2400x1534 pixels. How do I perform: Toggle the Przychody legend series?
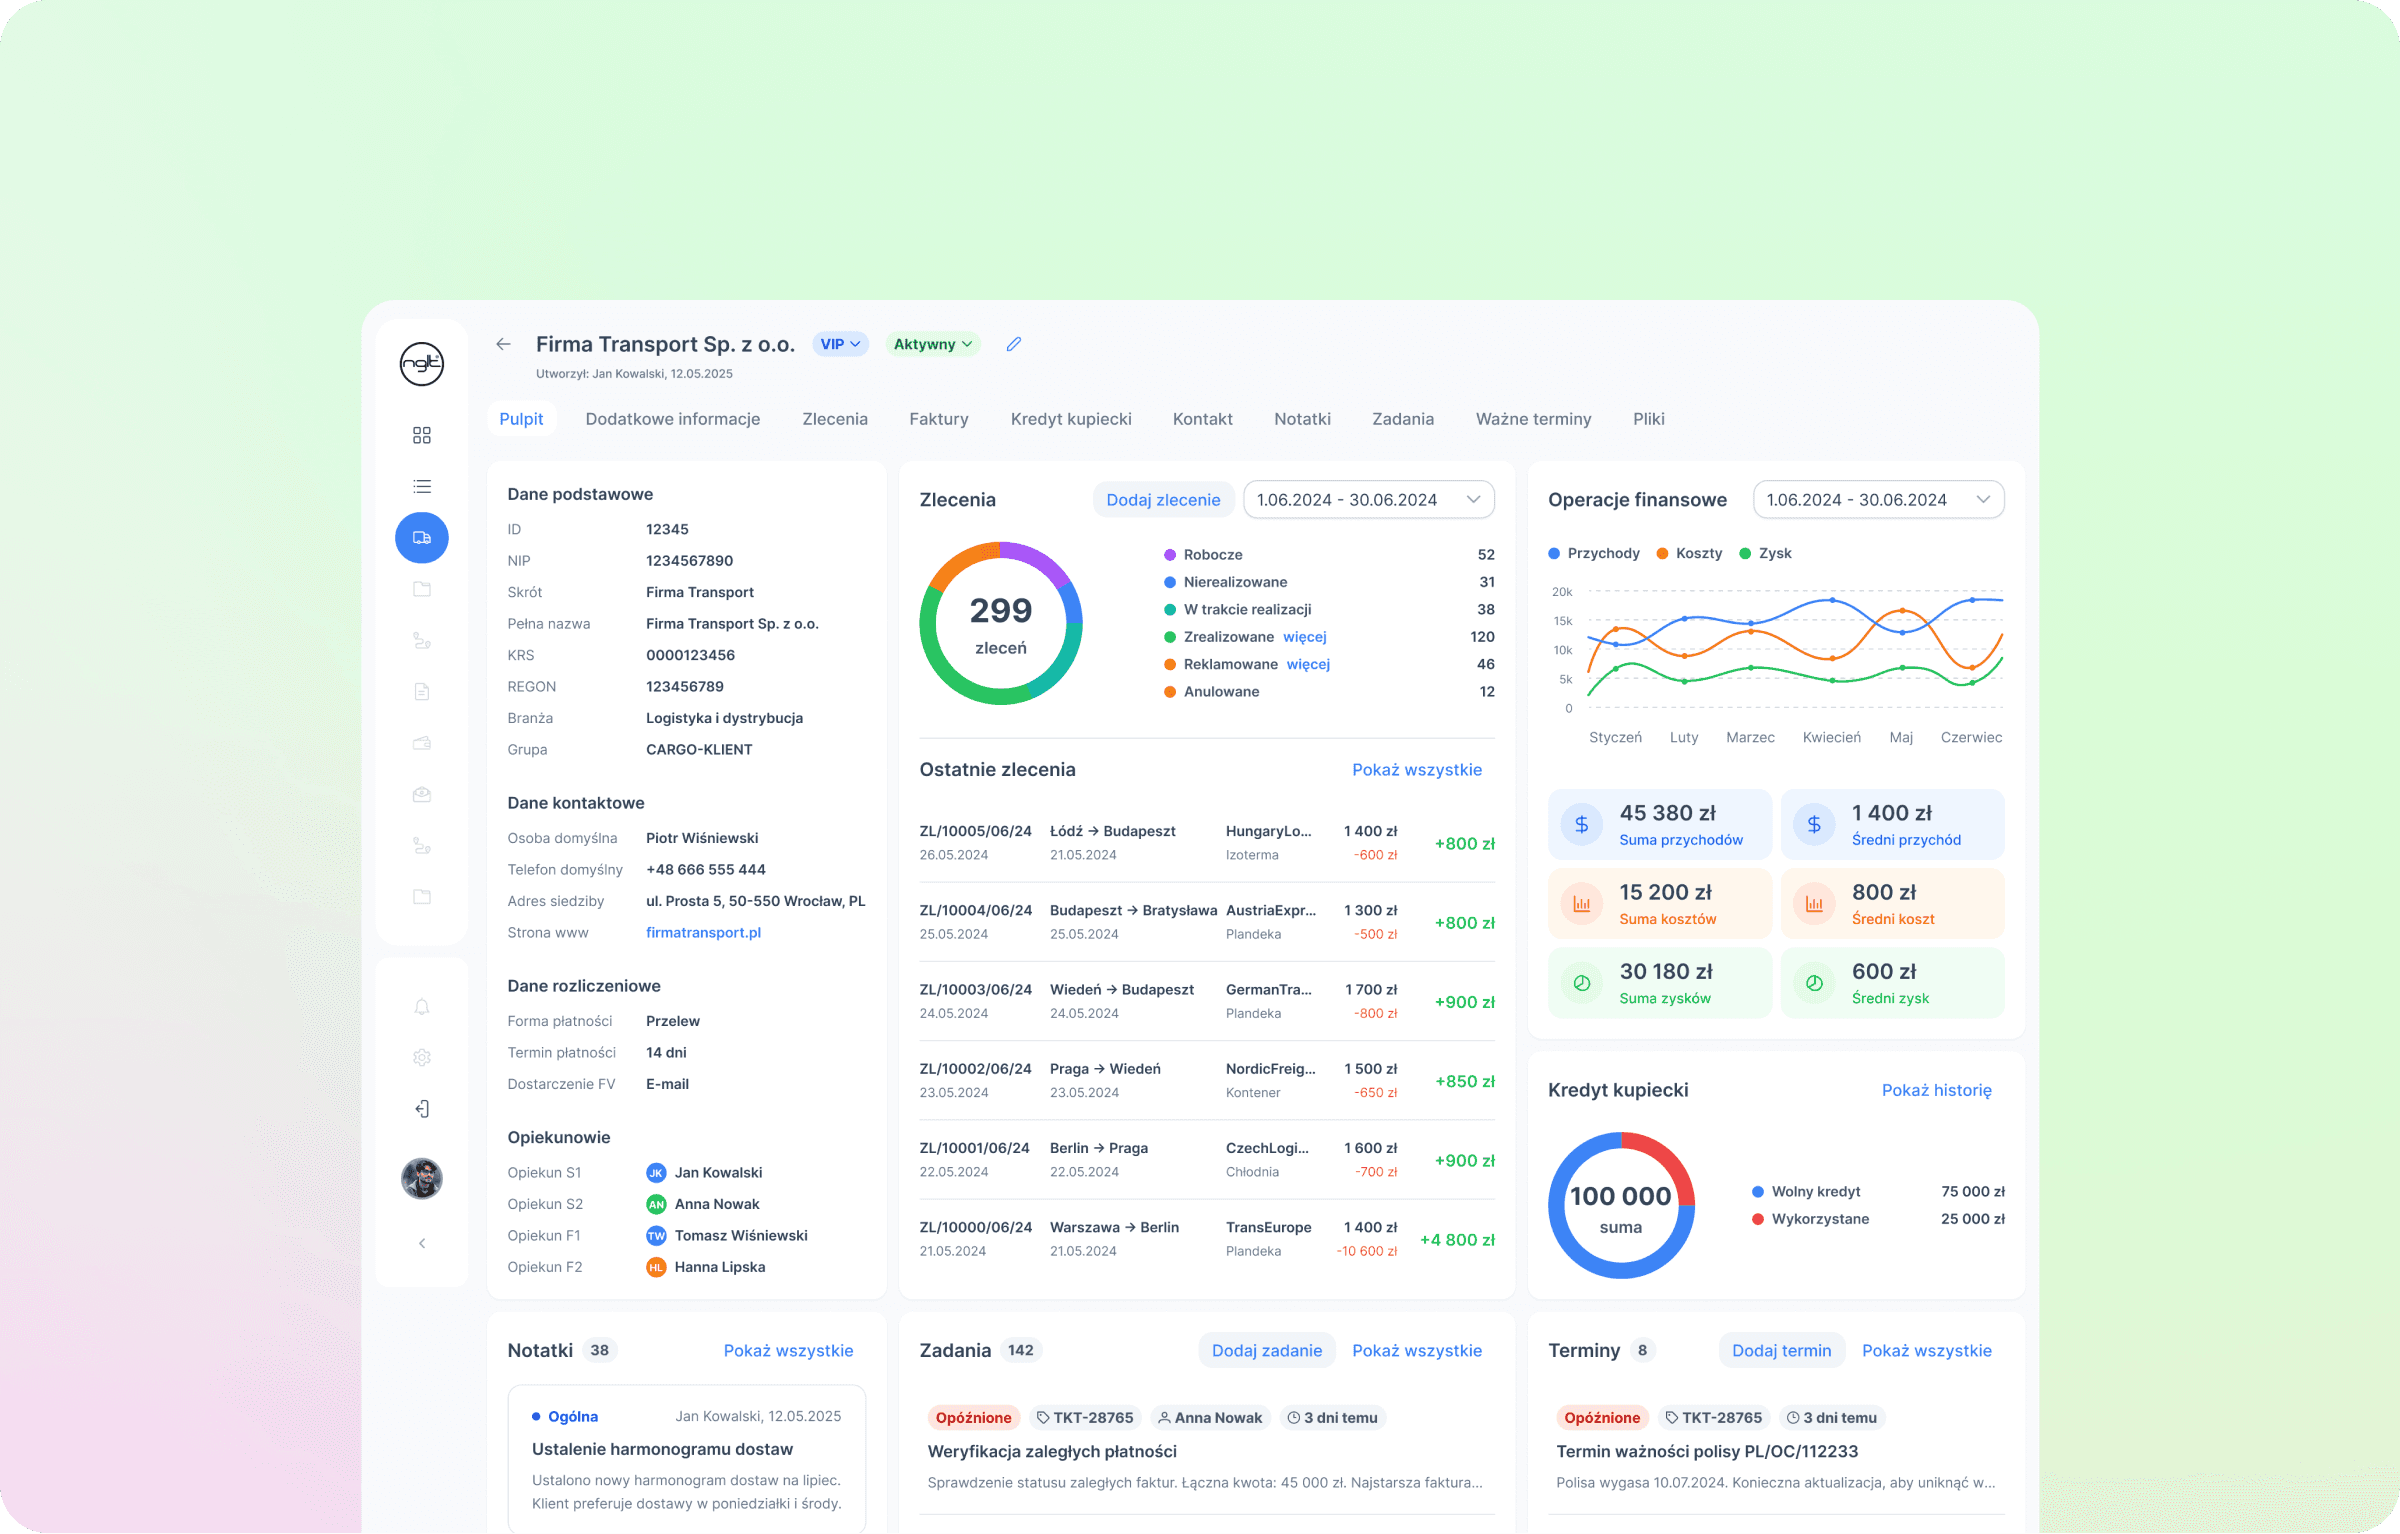point(1594,553)
